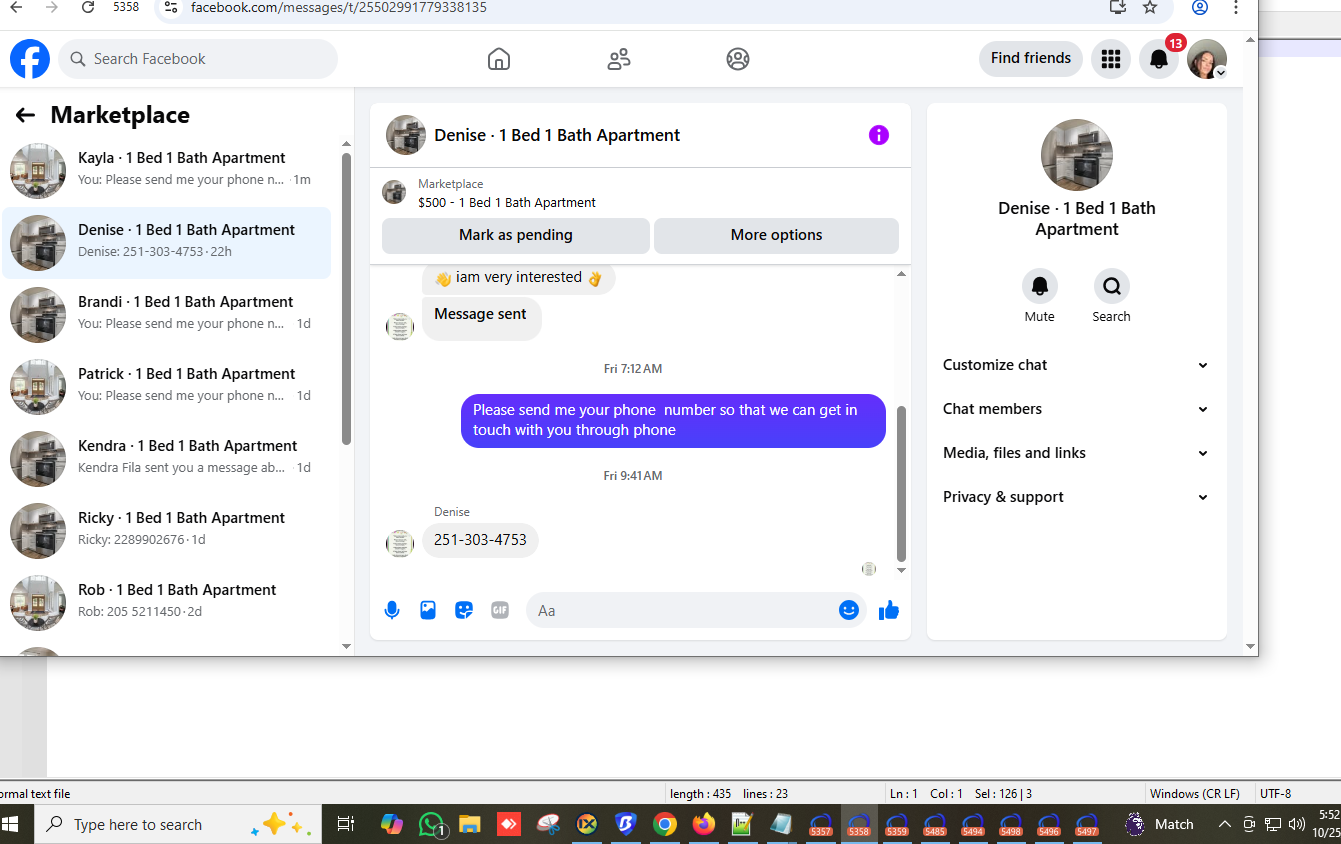Open the Facebook Home tab icon
1341x844 pixels.
click(x=499, y=59)
